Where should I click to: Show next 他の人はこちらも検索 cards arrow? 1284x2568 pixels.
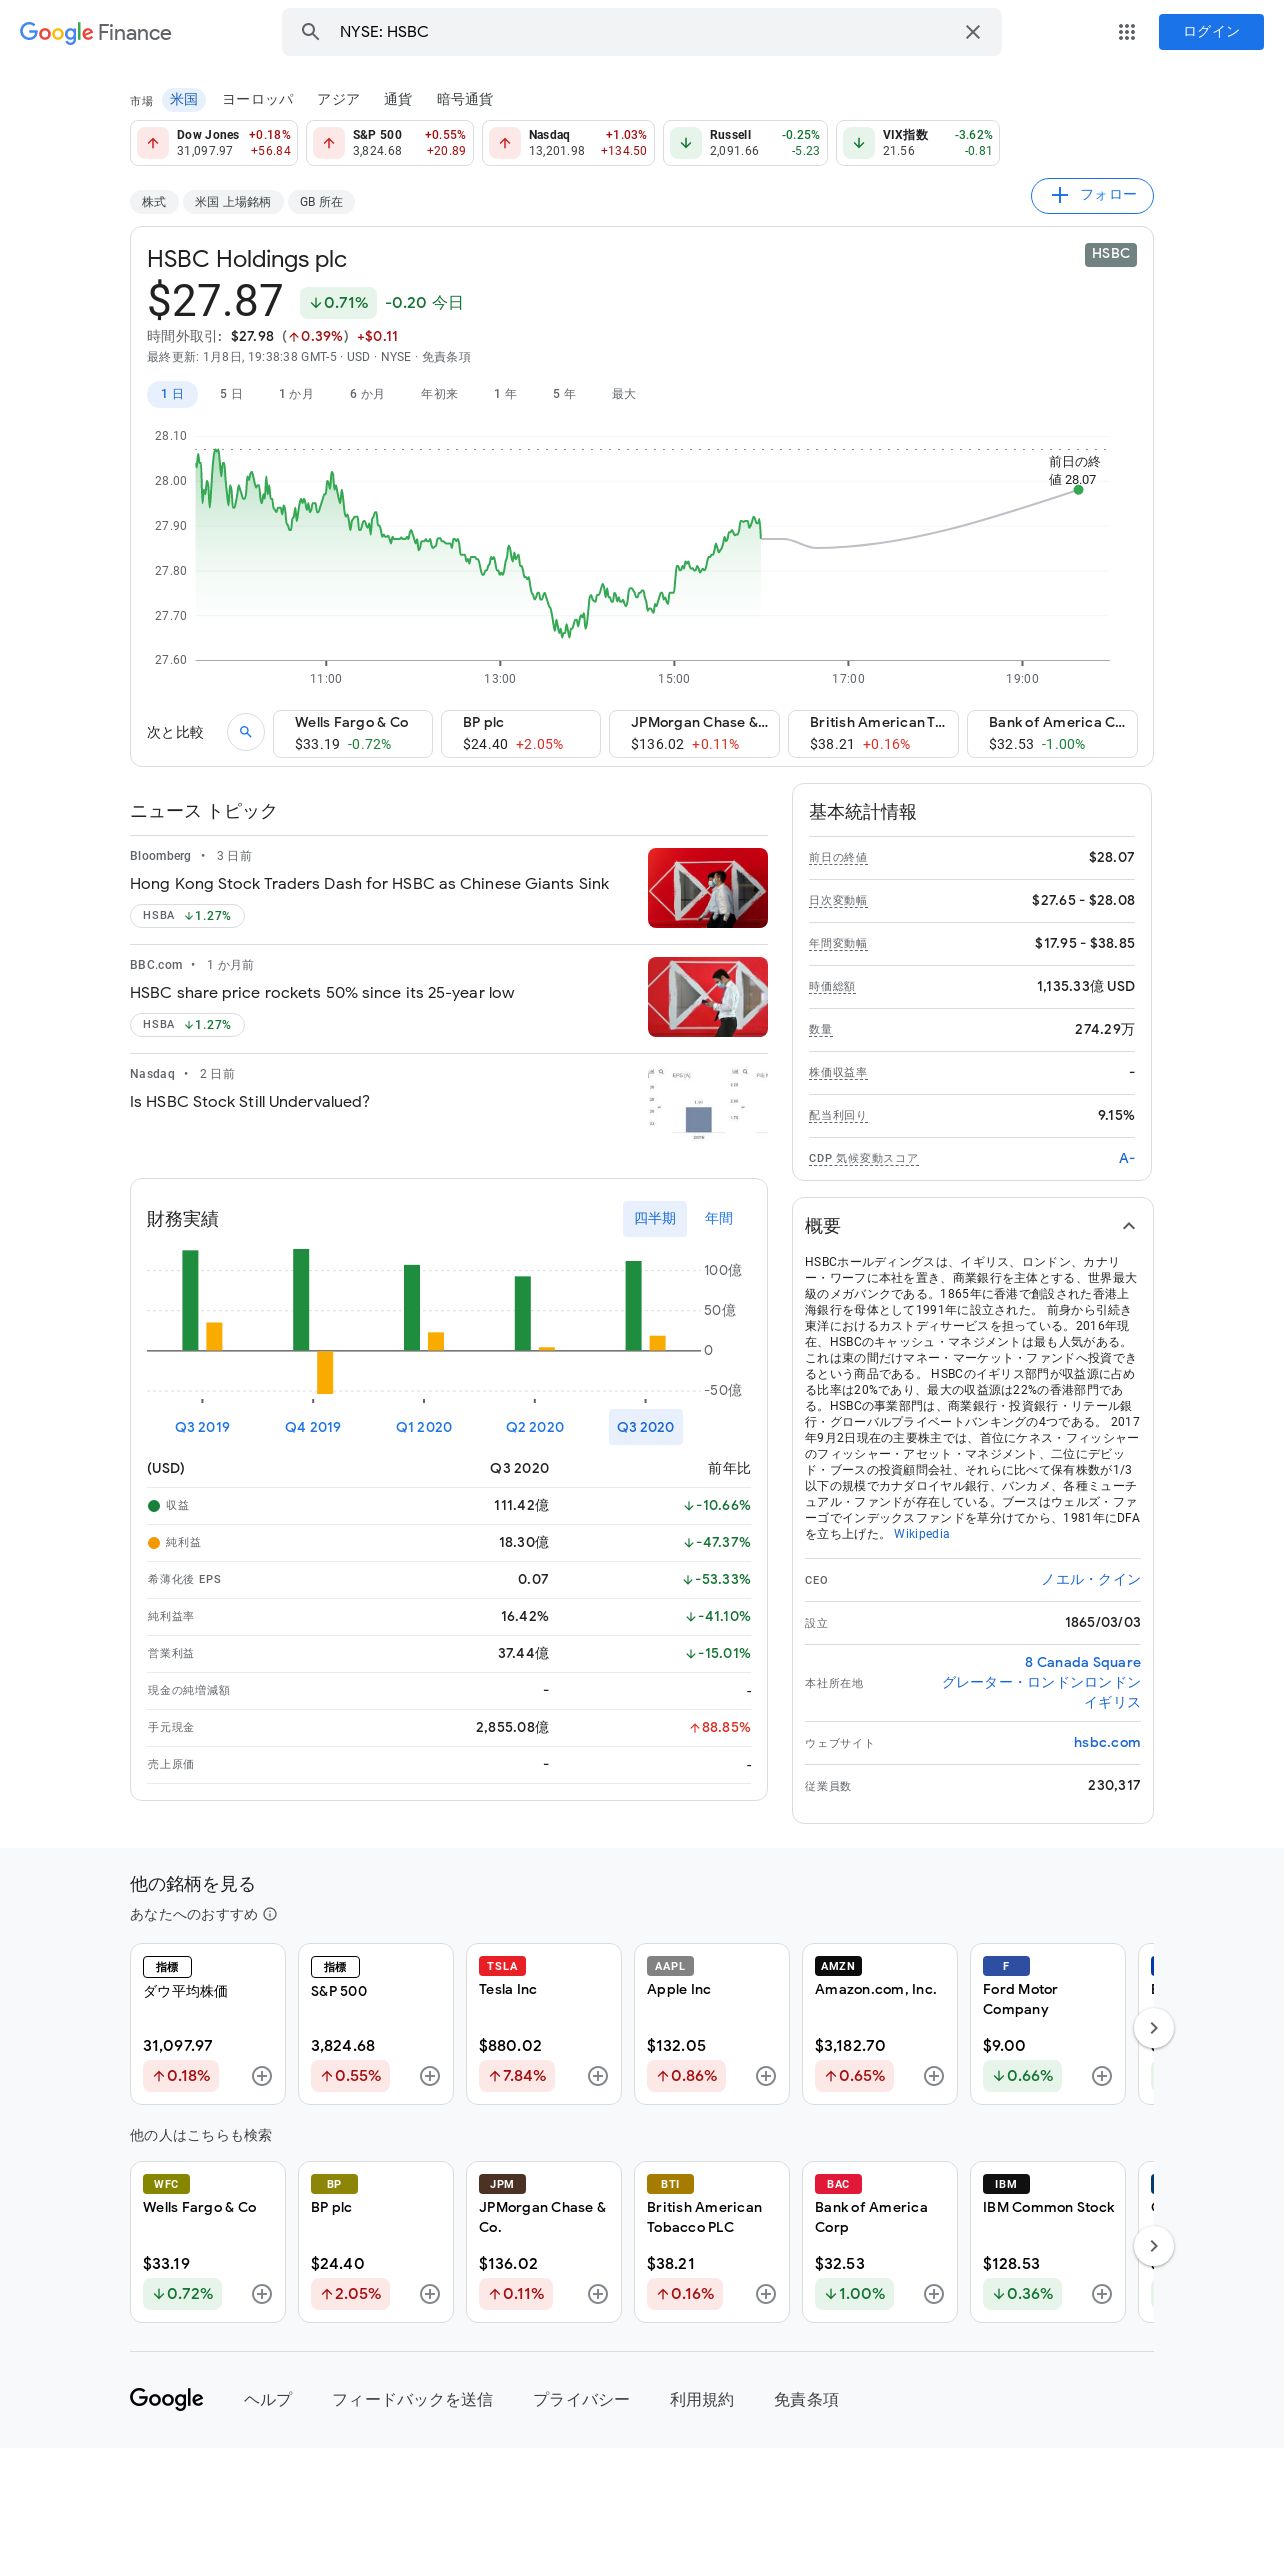point(1154,2246)
